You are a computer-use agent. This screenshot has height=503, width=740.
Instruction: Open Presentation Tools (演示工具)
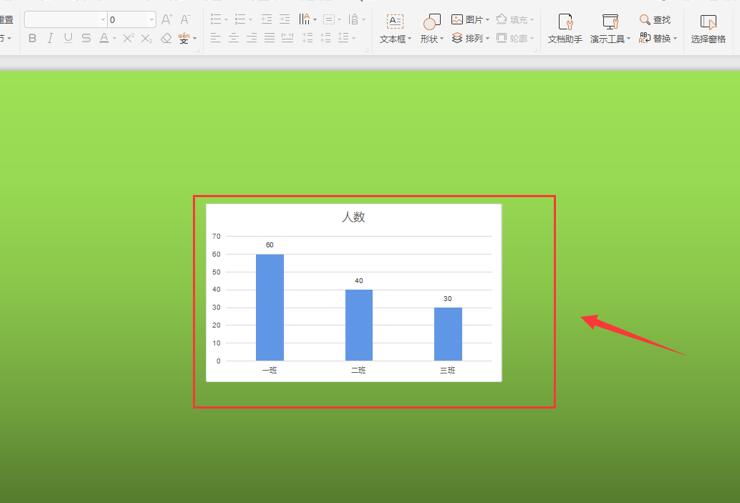coord(610,28)
